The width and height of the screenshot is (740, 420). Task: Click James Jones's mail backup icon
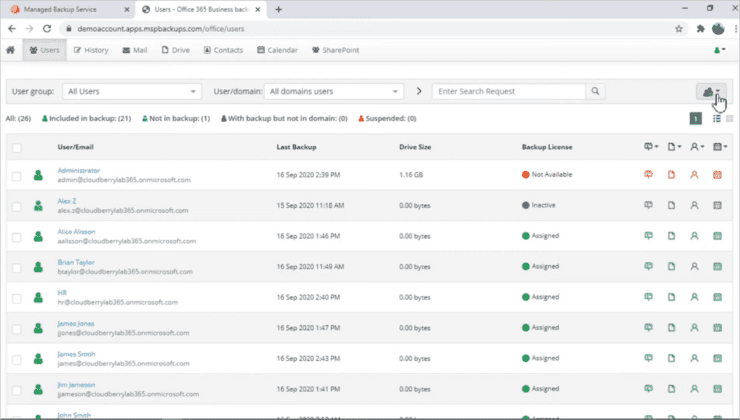pos(648,328)
